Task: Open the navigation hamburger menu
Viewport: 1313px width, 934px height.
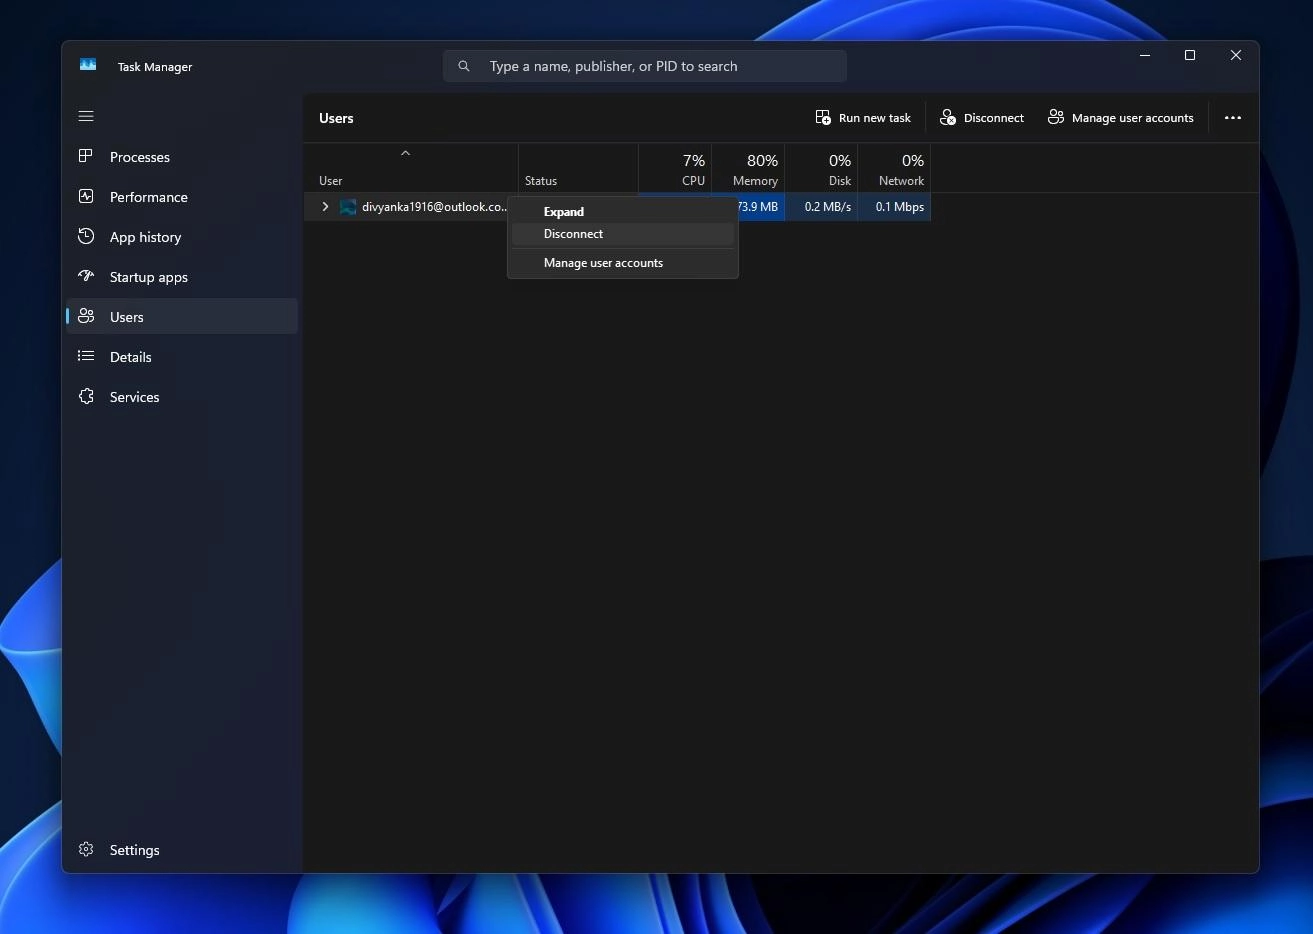Action: pyautogui.click(x=86, y=116)
